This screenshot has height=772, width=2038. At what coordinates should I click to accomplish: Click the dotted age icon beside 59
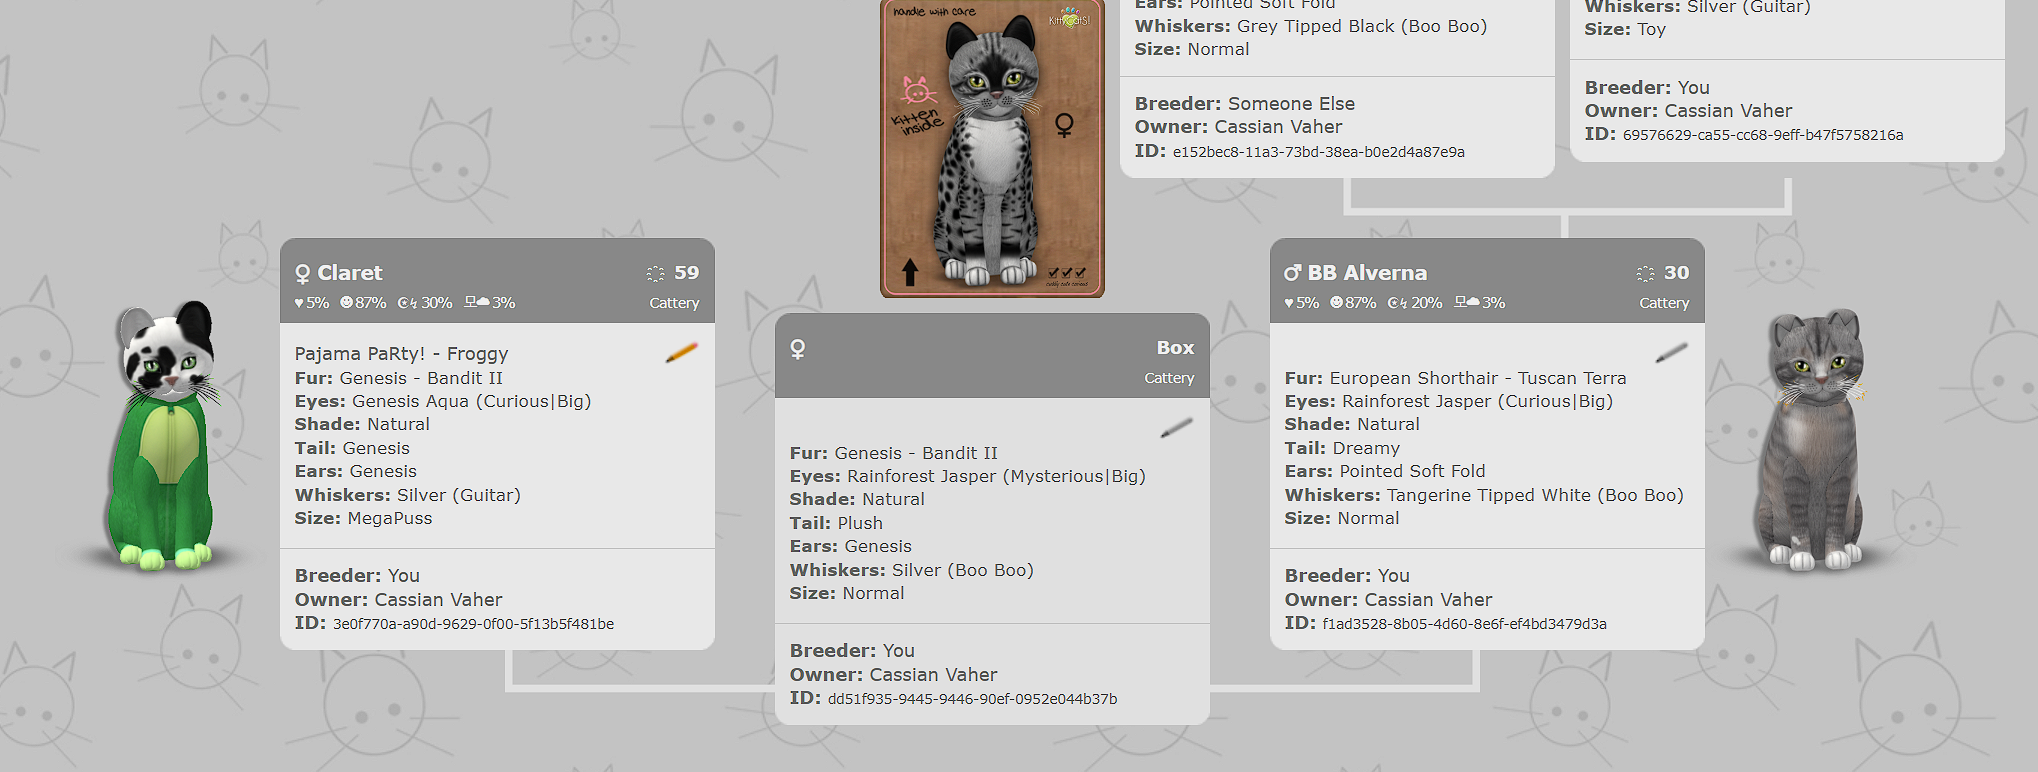[x=655, y=273]
